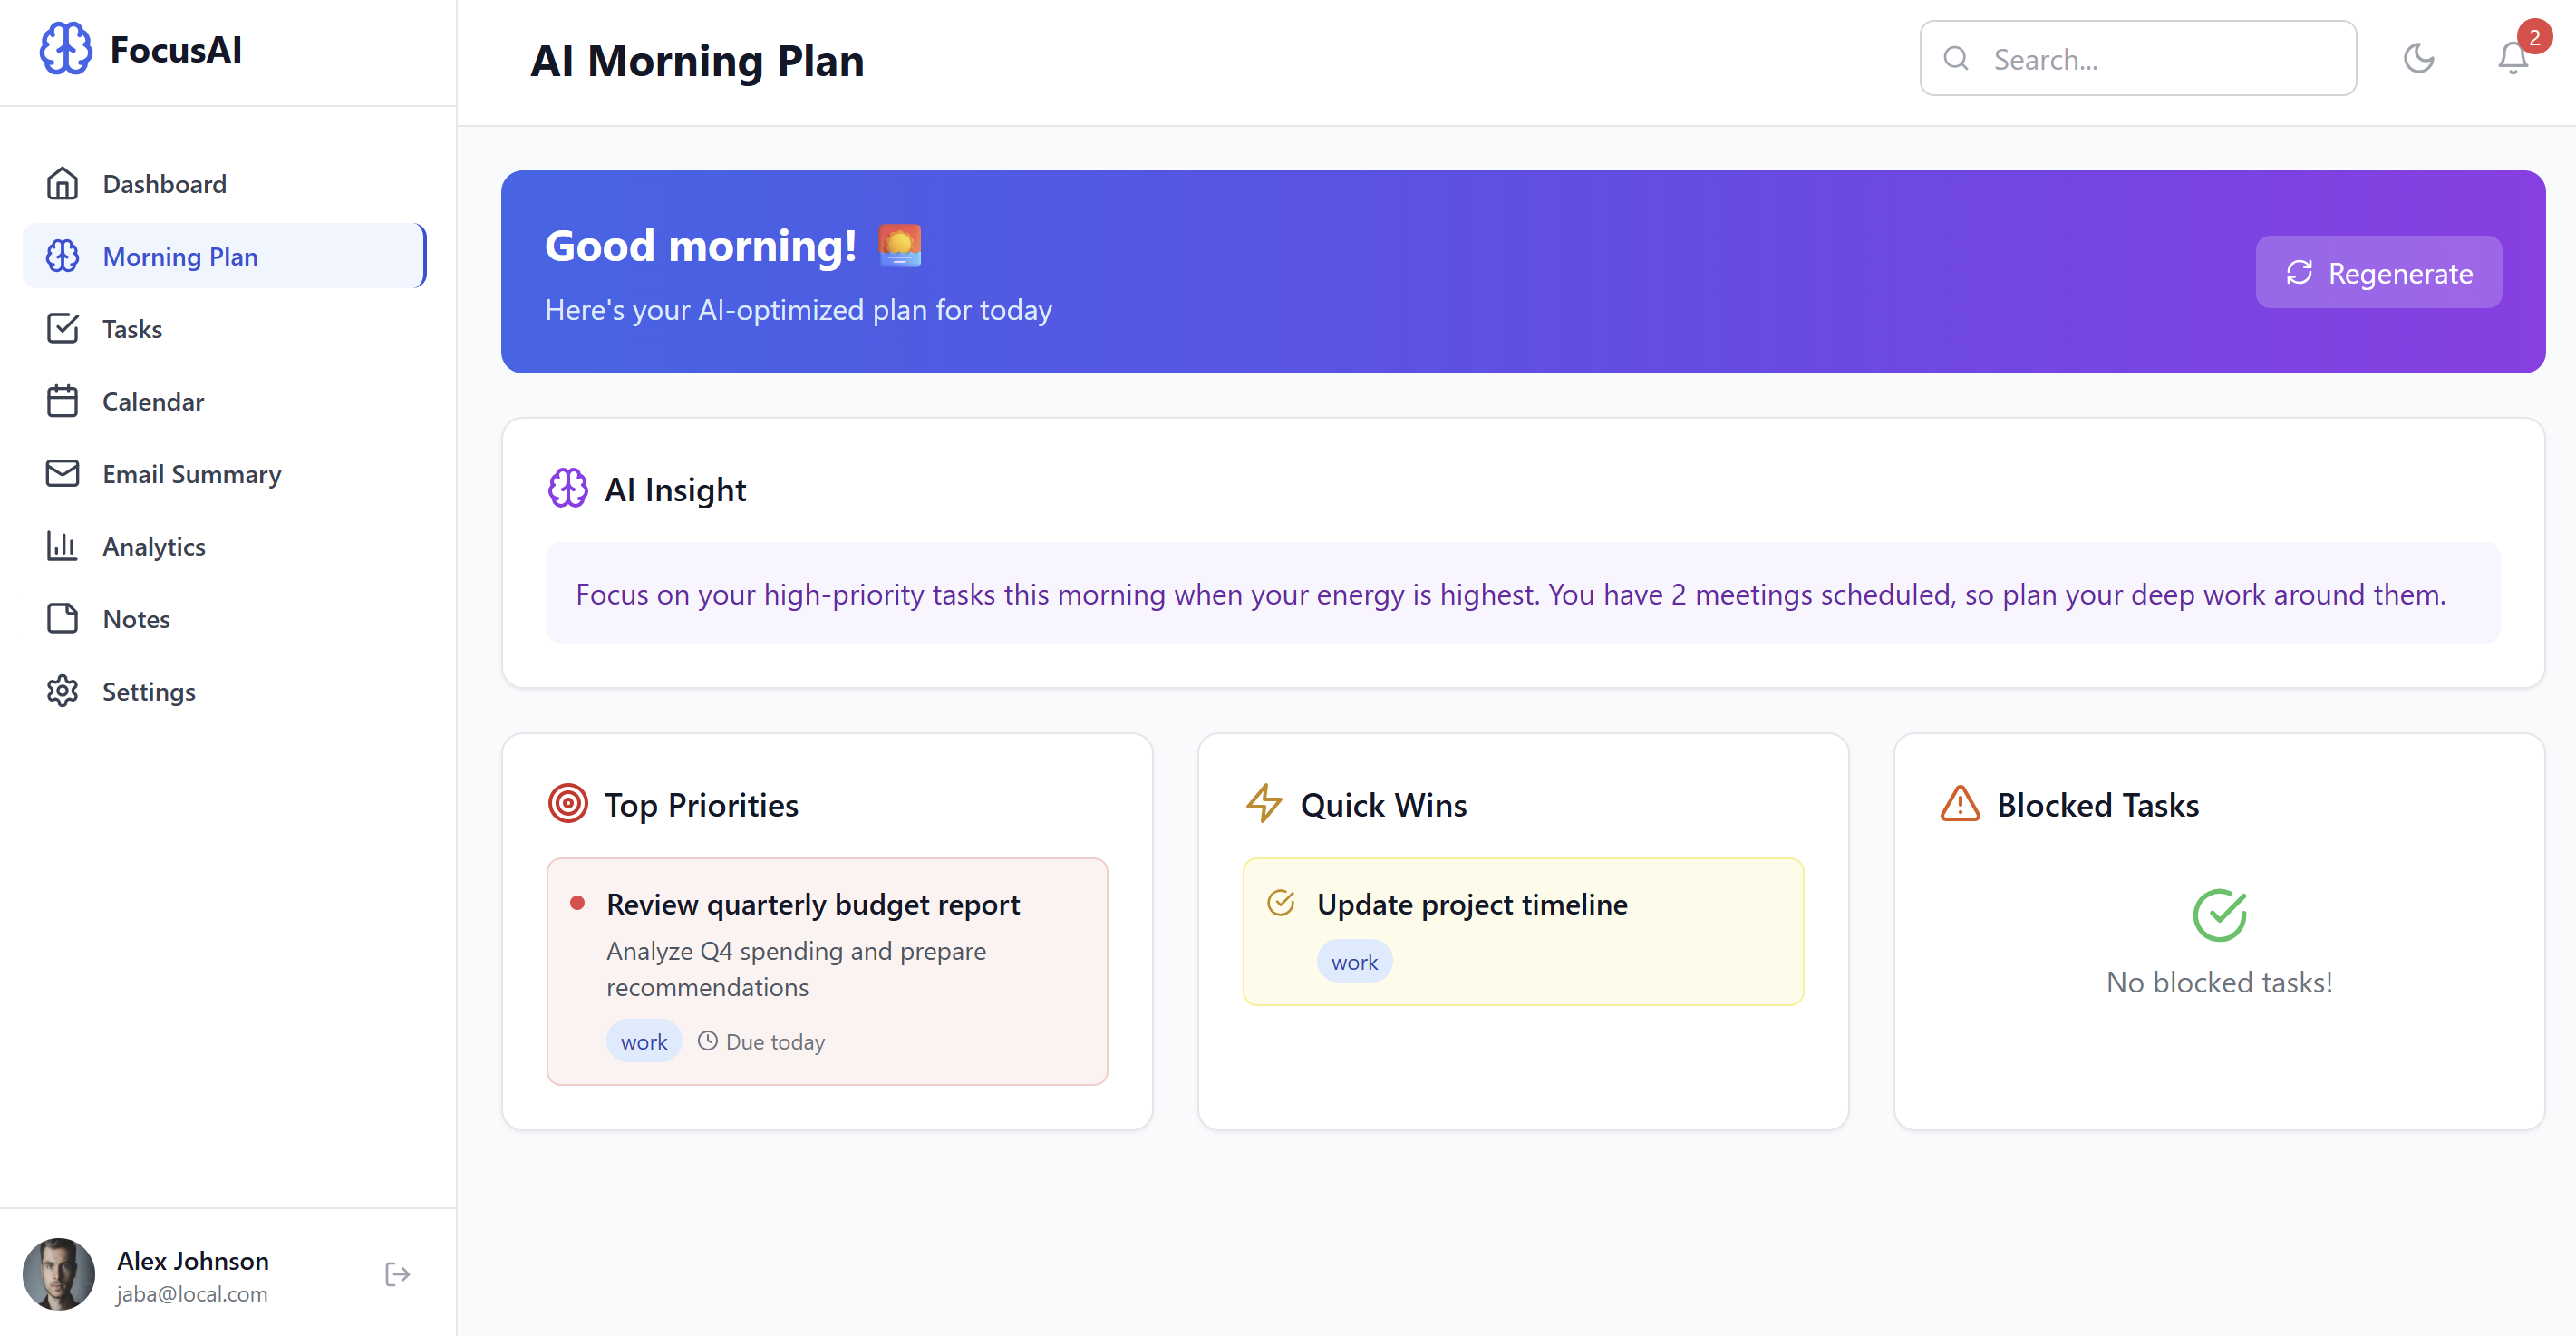Screen dimensions: 2576x1336
Task: Click the Dashboard home icon
Action: [63, 183]
